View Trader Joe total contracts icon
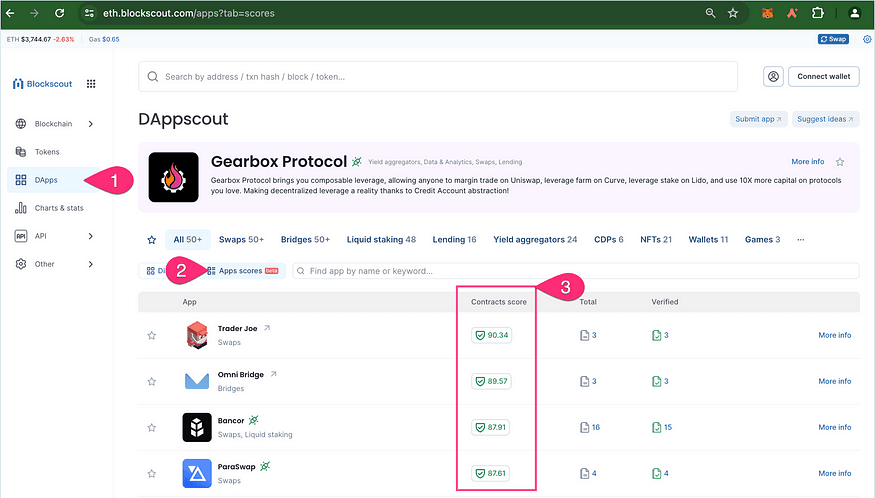The width and height of the screenshot is (875, 498). (x=584, y=335)
